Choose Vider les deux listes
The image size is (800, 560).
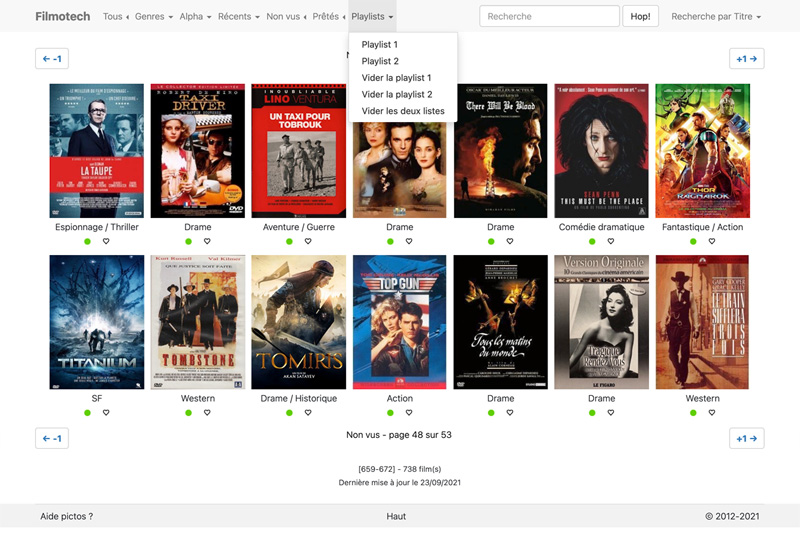coord(403,111)
